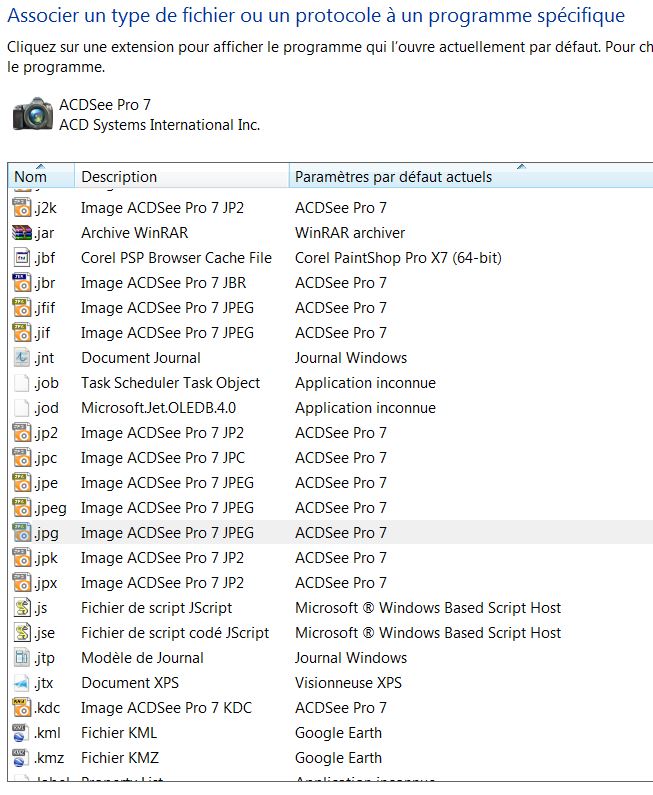Select the .jpg extension name
This screenshot has width=653, height=795.
click(46, 533)
